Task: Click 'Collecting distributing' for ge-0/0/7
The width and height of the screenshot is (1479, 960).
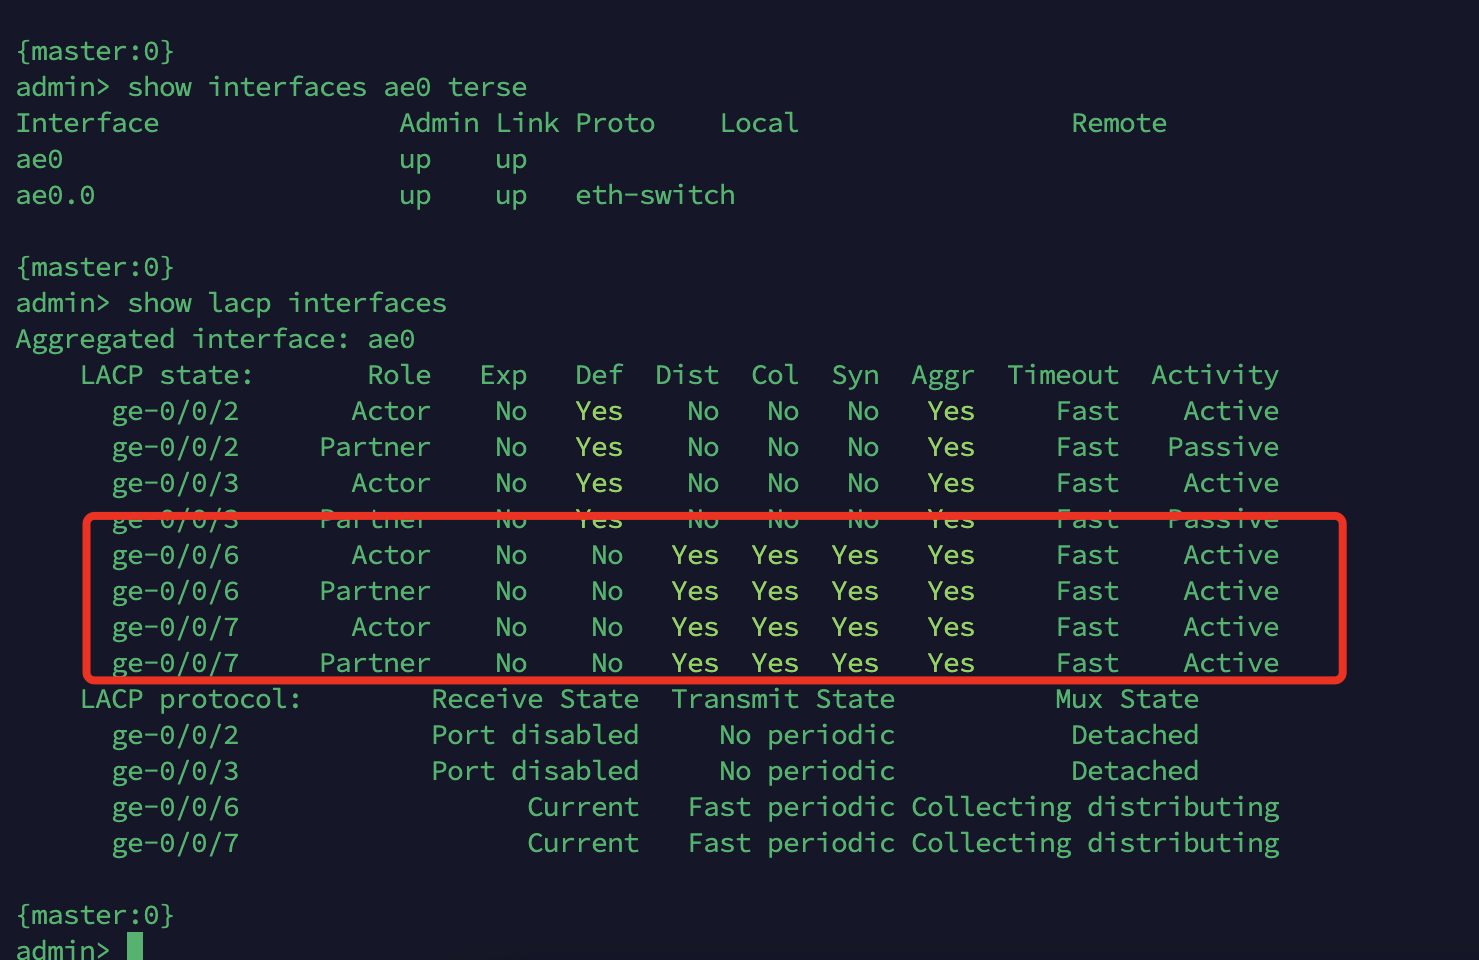Action: (1095, 844)
